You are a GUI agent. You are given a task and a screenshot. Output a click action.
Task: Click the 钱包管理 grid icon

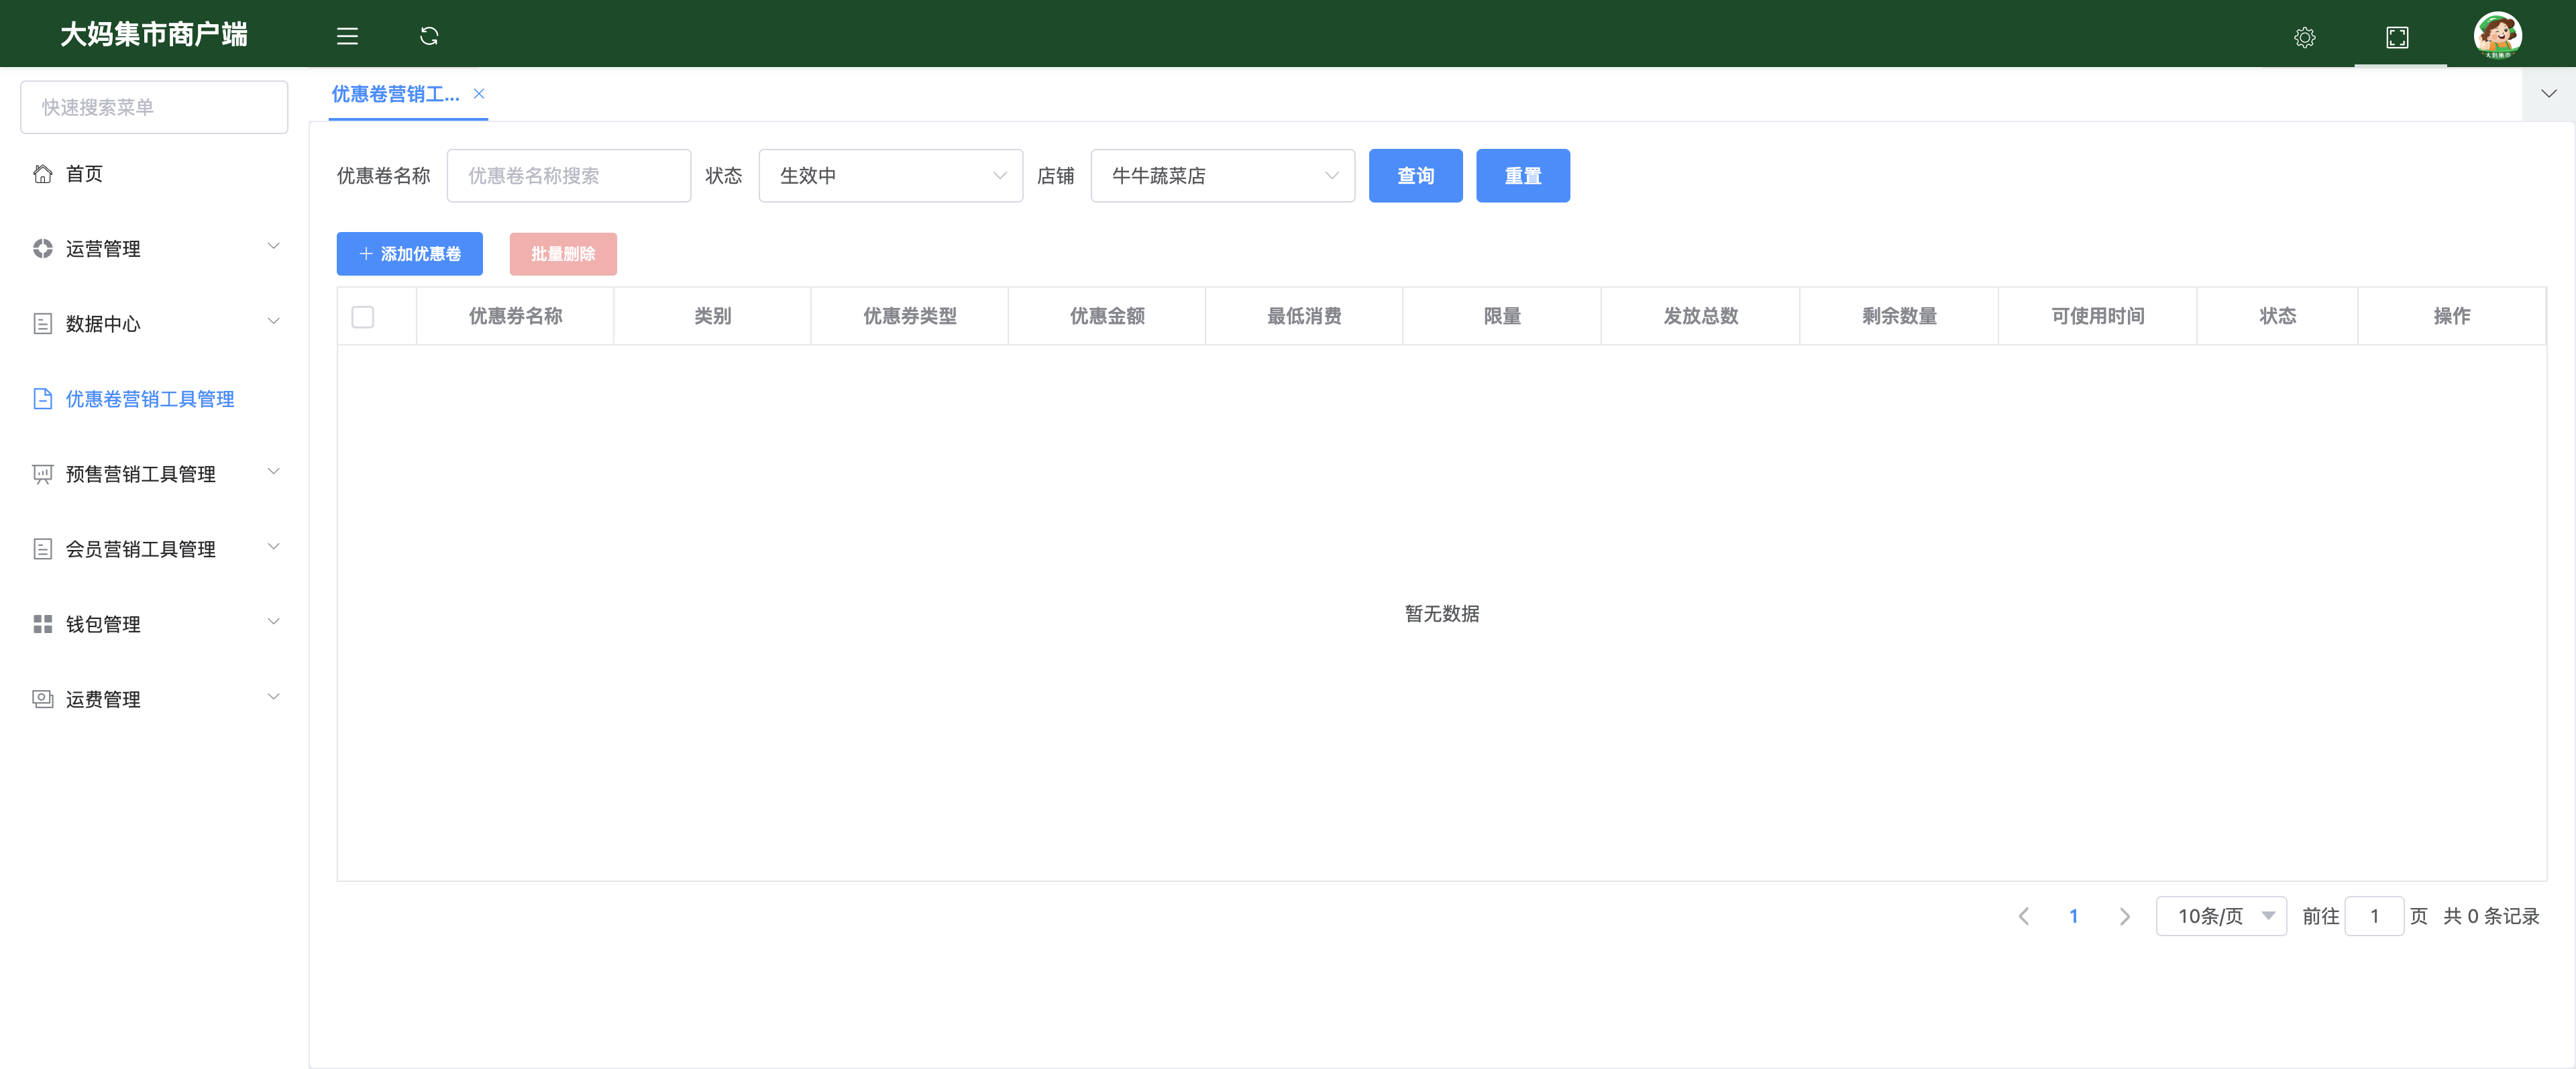tap(42, 624)
